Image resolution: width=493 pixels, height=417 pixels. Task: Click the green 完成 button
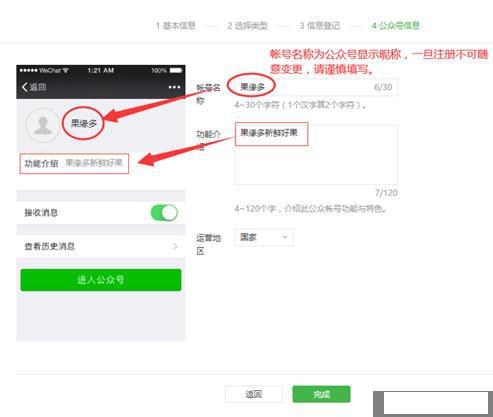pyautogui.click(x=321, y=394)
